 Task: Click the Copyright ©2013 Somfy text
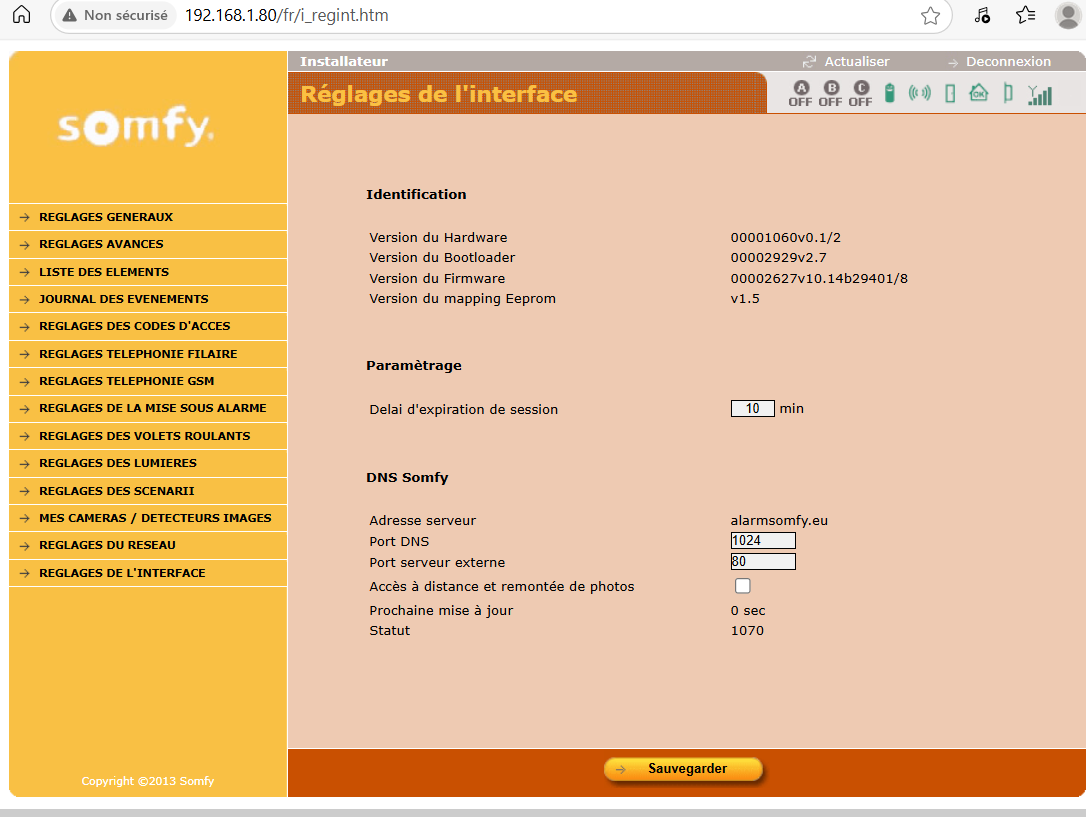[148, 781]
